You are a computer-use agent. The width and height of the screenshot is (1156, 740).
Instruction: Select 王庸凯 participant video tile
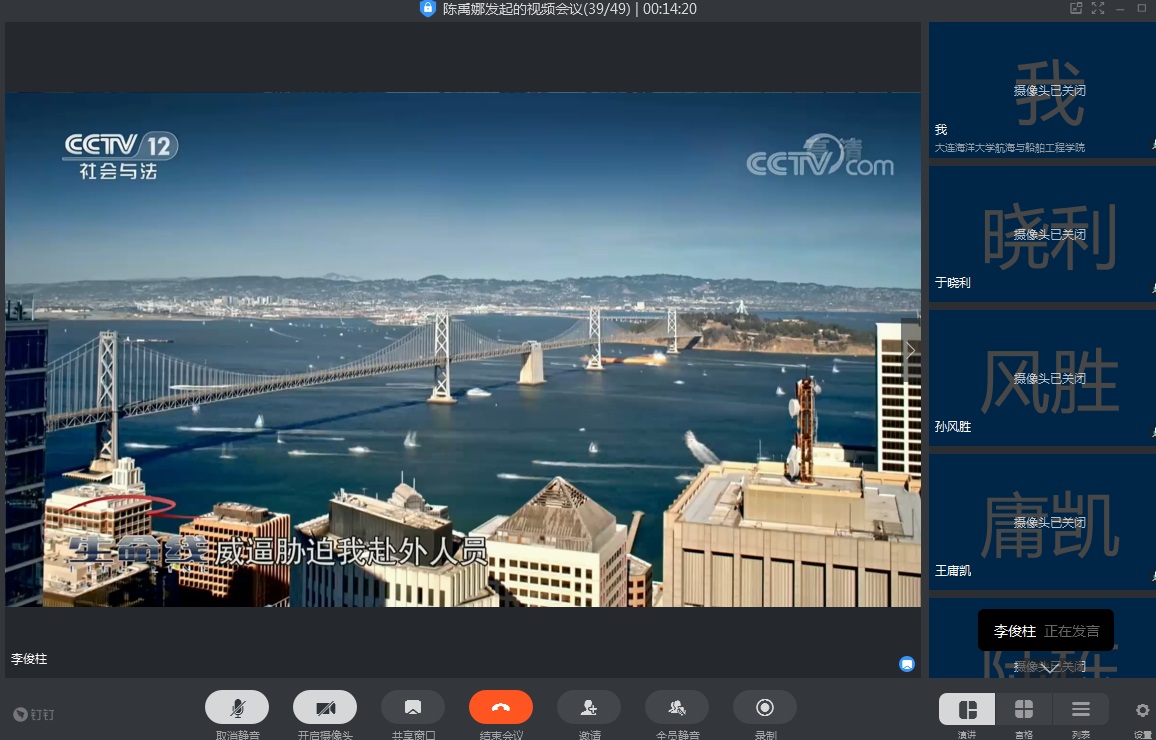(x=1042, y=523)
